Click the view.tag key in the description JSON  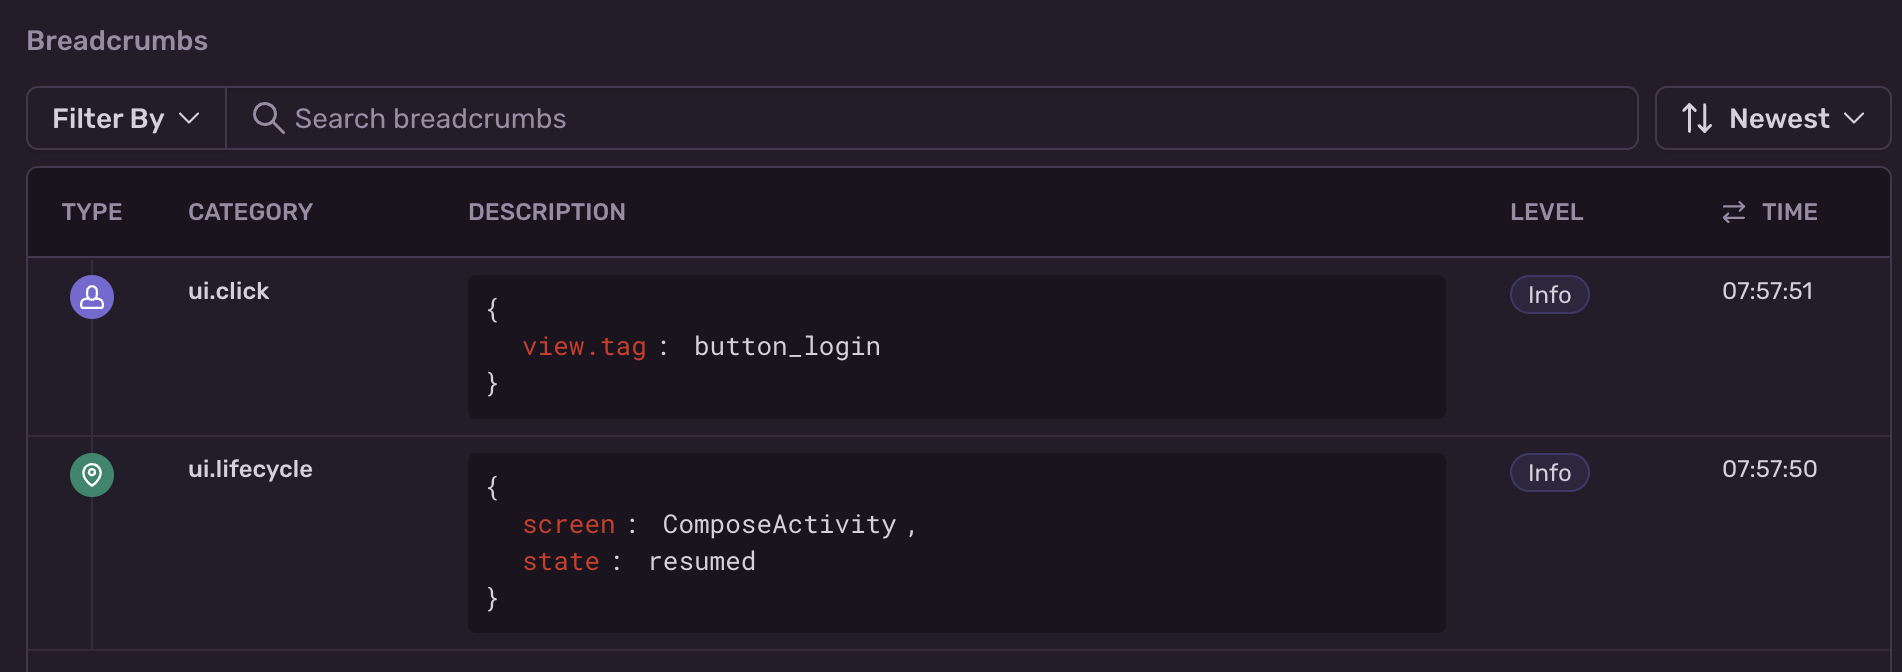click(584, 346)
